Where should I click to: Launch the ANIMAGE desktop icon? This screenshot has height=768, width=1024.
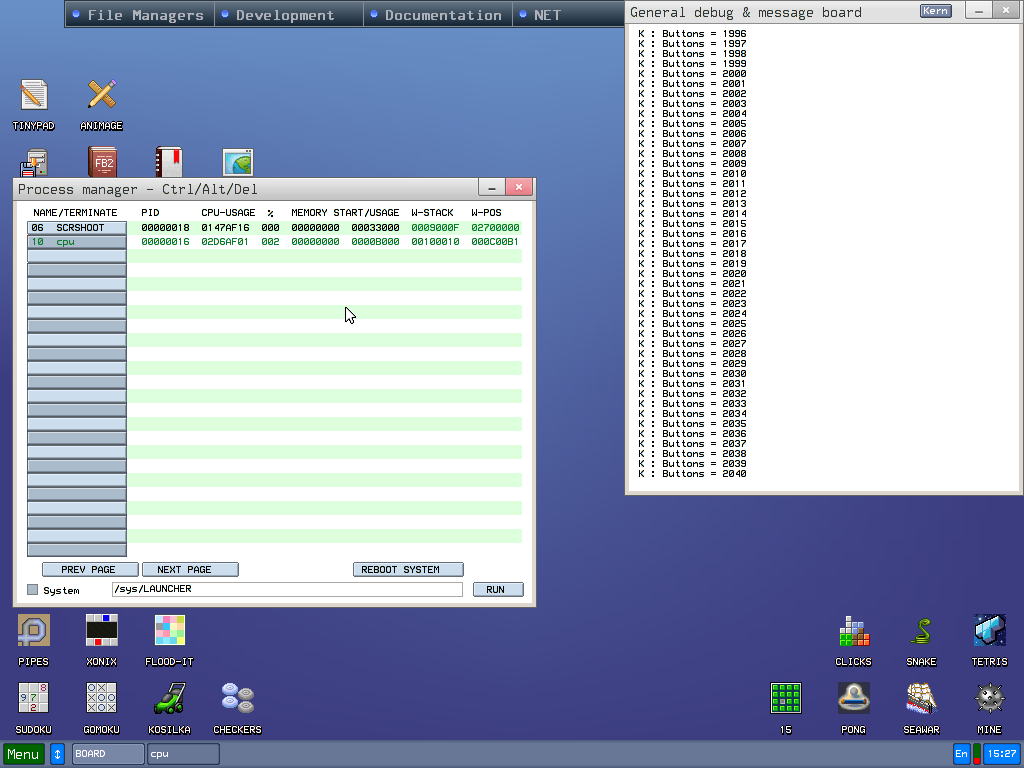(101, 97)
